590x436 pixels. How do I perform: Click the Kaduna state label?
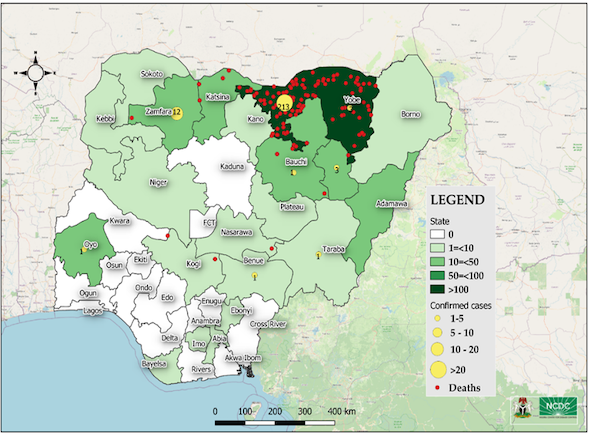(x=232, y=166)
